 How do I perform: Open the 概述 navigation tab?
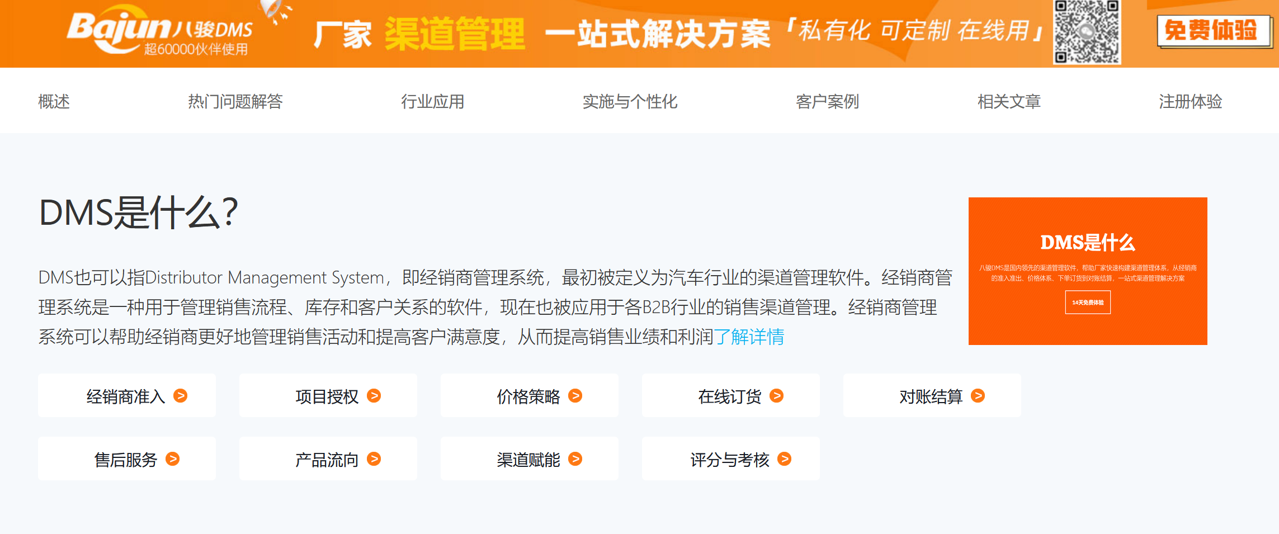tap(54, 101)
